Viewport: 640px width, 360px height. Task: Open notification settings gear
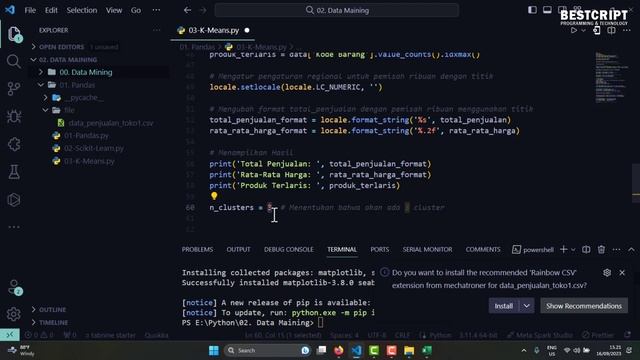tap(607, 272)
